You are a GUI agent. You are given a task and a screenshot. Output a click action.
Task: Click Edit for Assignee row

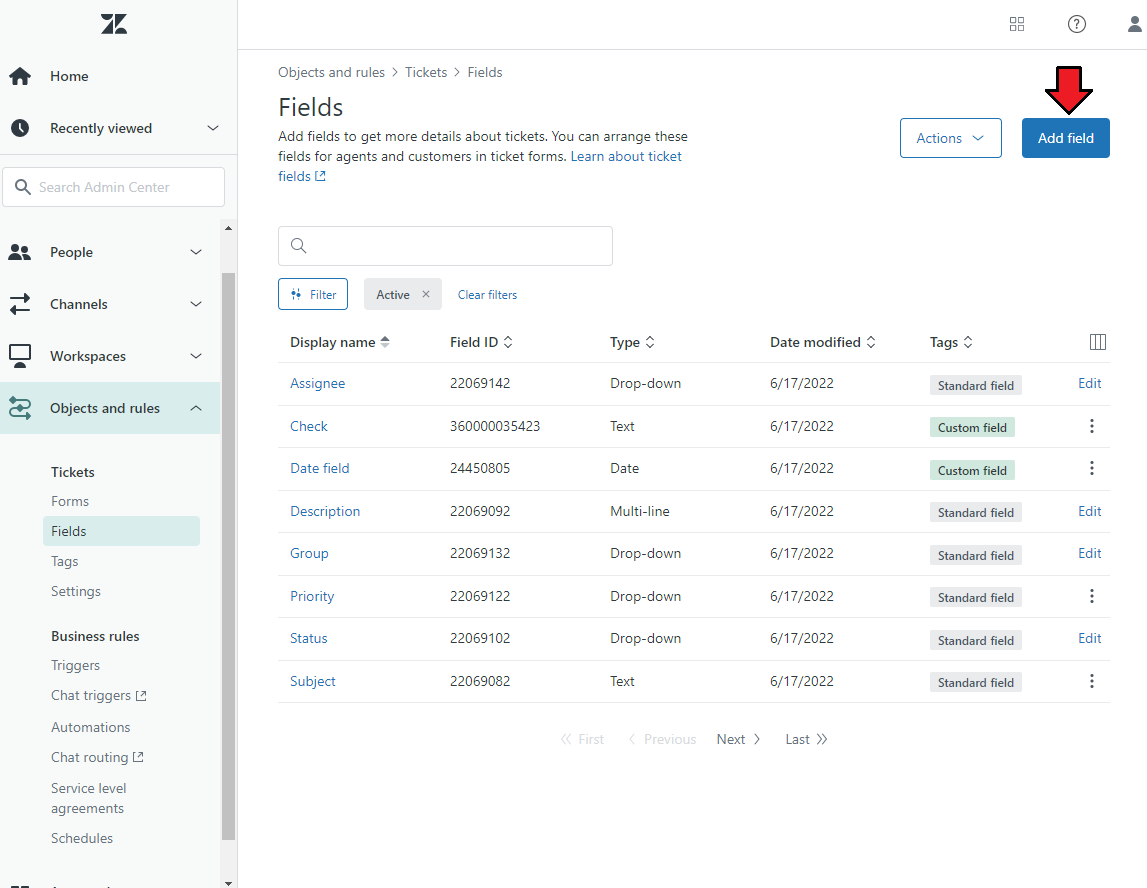1089,383
